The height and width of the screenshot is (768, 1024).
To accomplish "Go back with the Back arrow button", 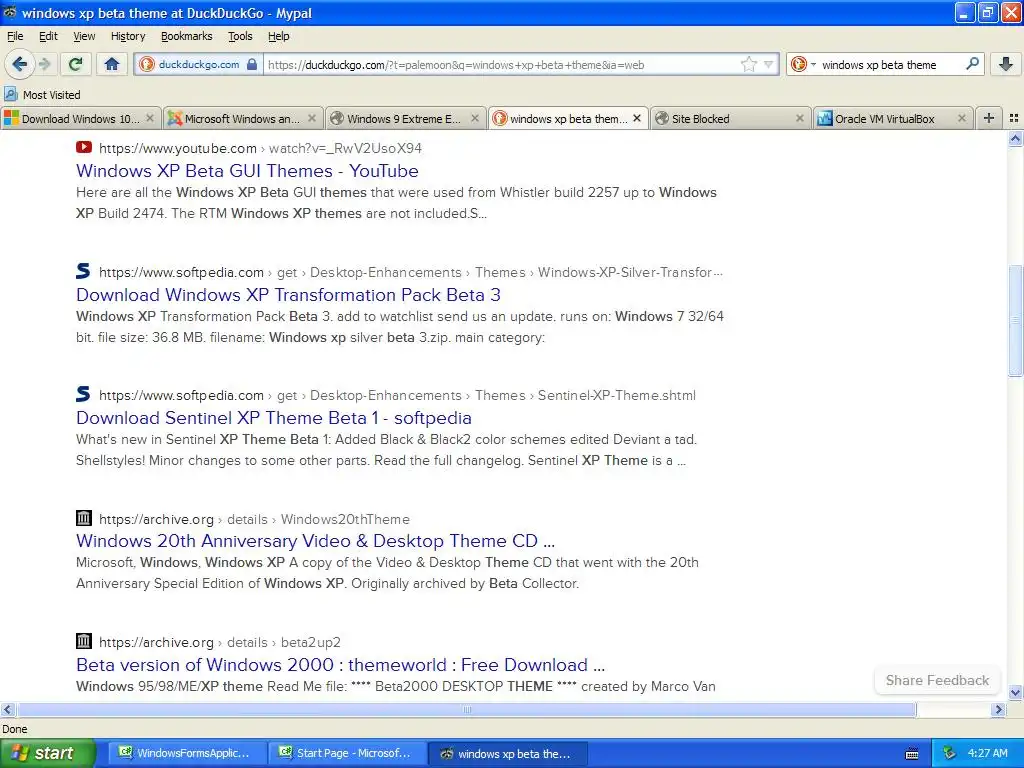I will pos(19,64).
